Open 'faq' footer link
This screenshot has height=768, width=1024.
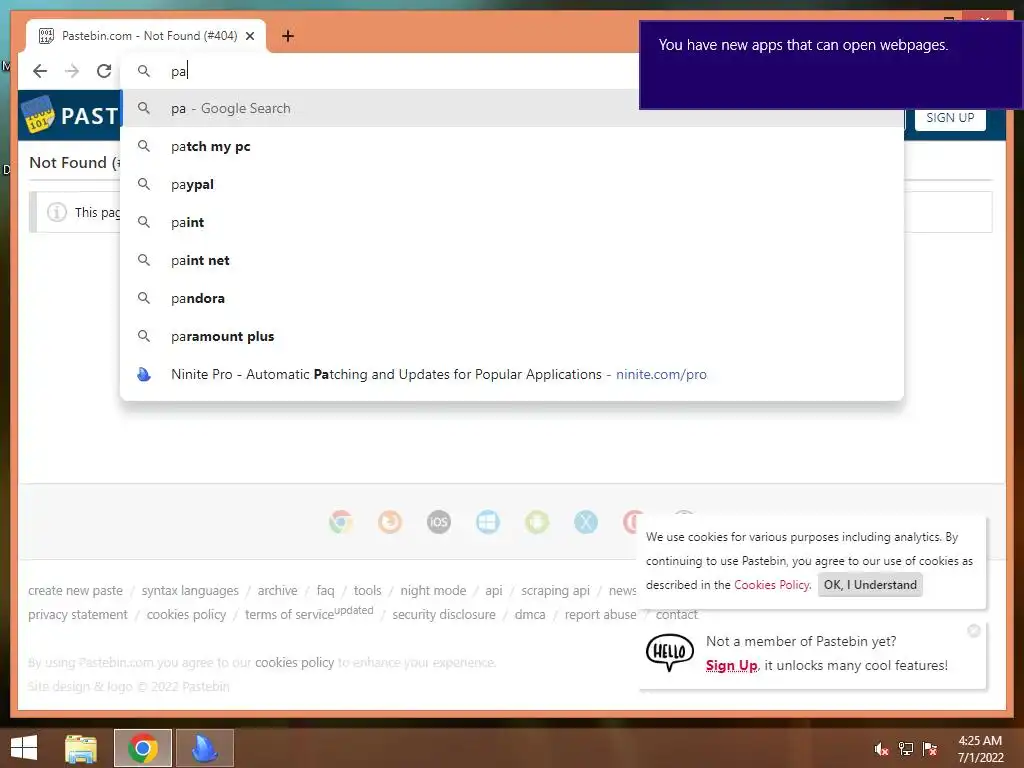(325, 590)
